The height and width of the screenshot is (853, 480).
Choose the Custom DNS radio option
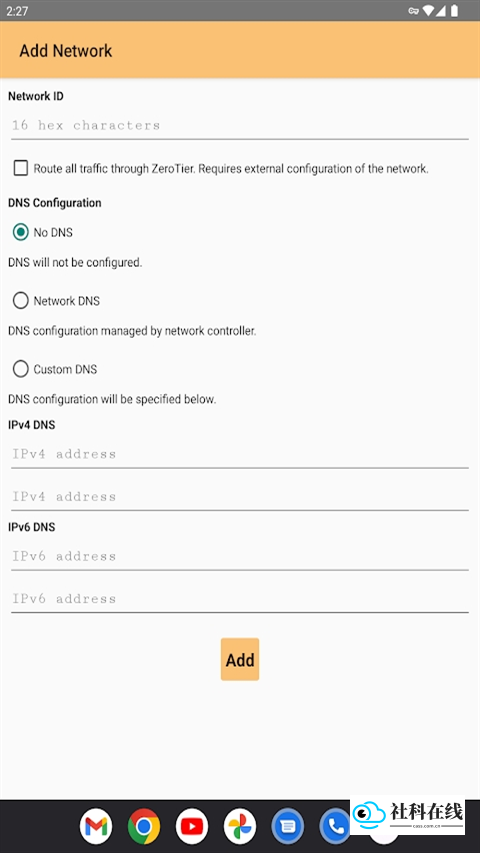[21, 369]
